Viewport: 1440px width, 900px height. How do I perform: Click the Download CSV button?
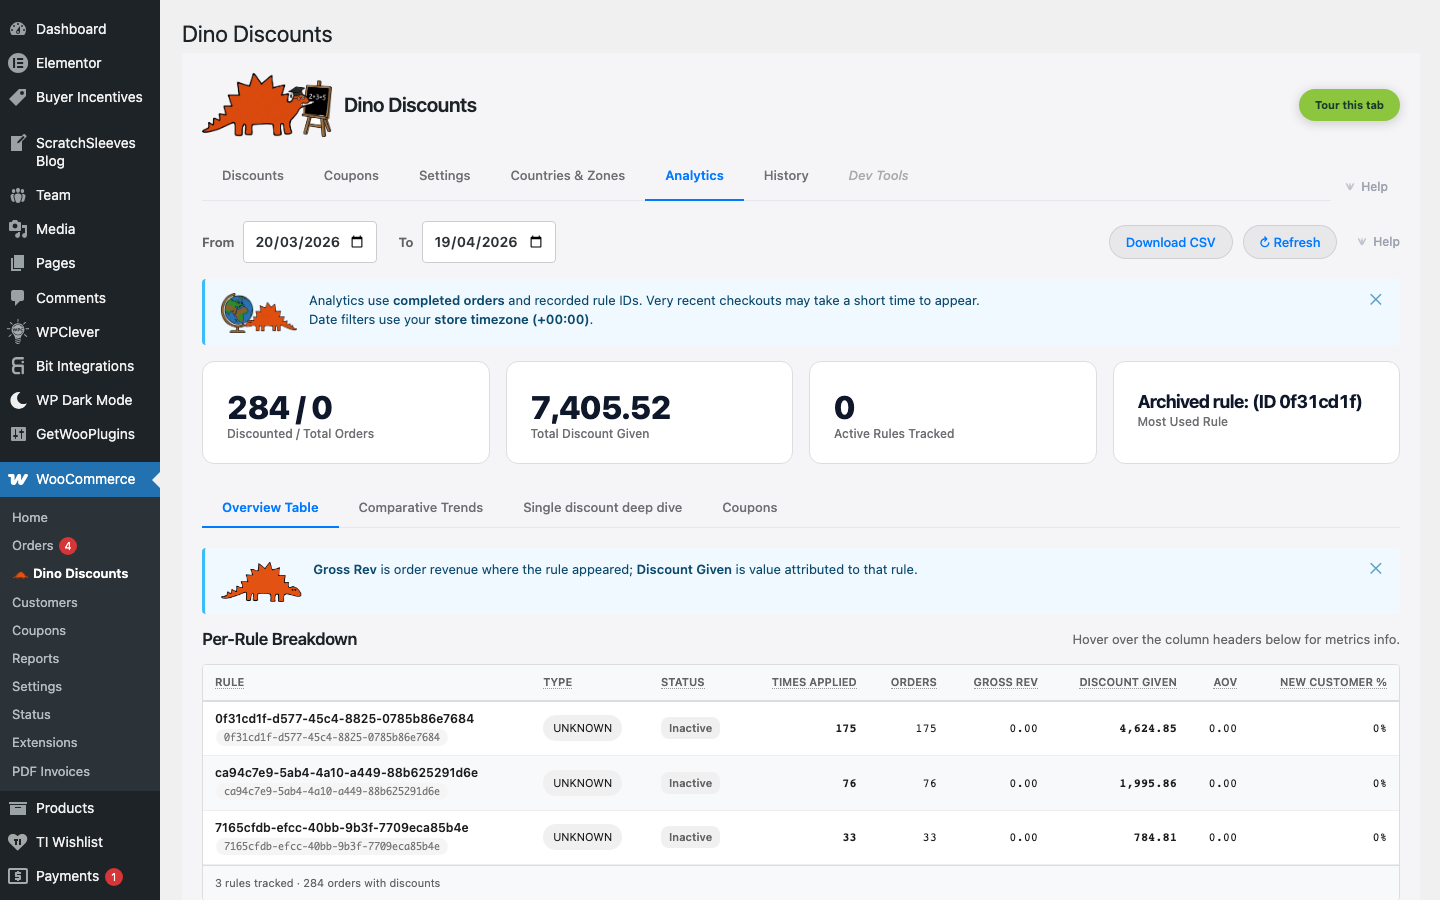(x=1171, y=242)
